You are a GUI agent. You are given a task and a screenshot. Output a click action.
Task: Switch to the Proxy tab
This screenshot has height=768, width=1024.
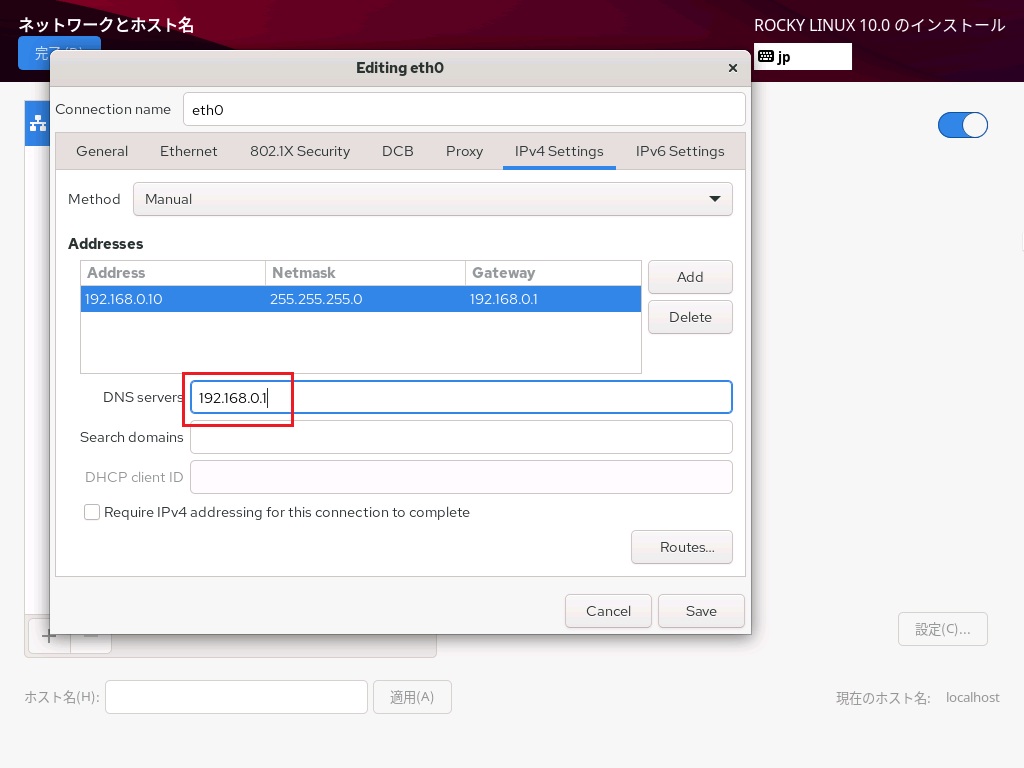(464, 151)
